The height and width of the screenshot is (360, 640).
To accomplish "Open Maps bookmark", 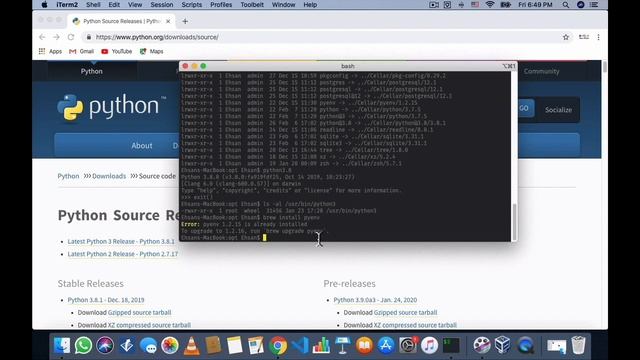I will [151, 51].
